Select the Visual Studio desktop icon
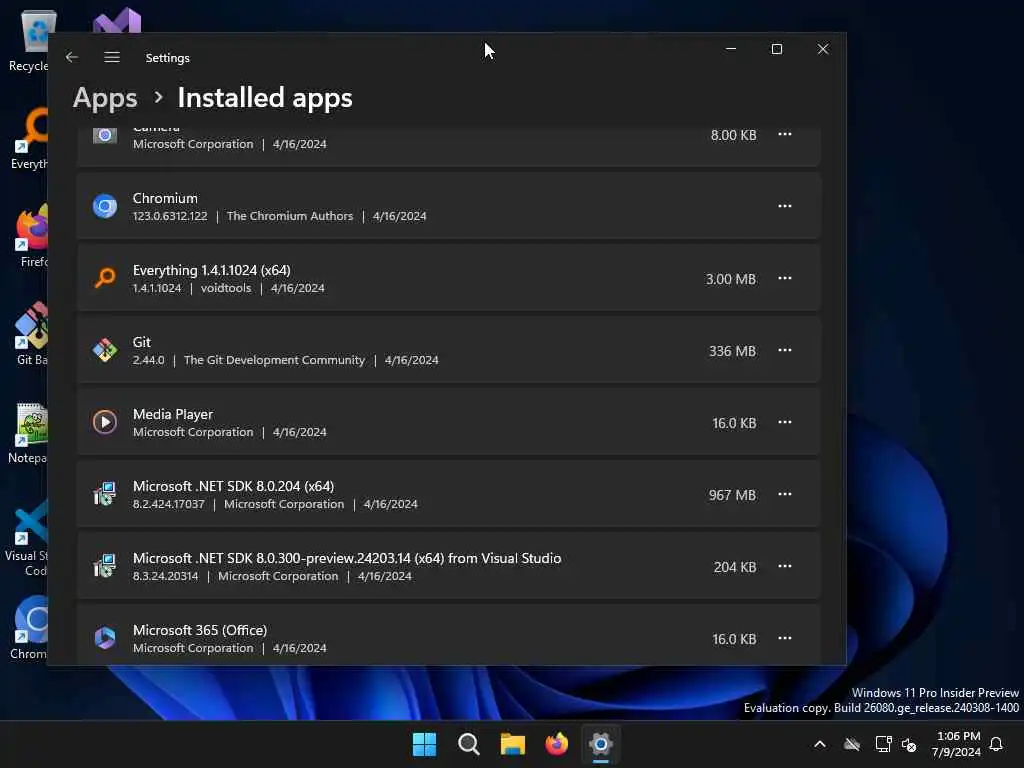 [x=117, y=20]
